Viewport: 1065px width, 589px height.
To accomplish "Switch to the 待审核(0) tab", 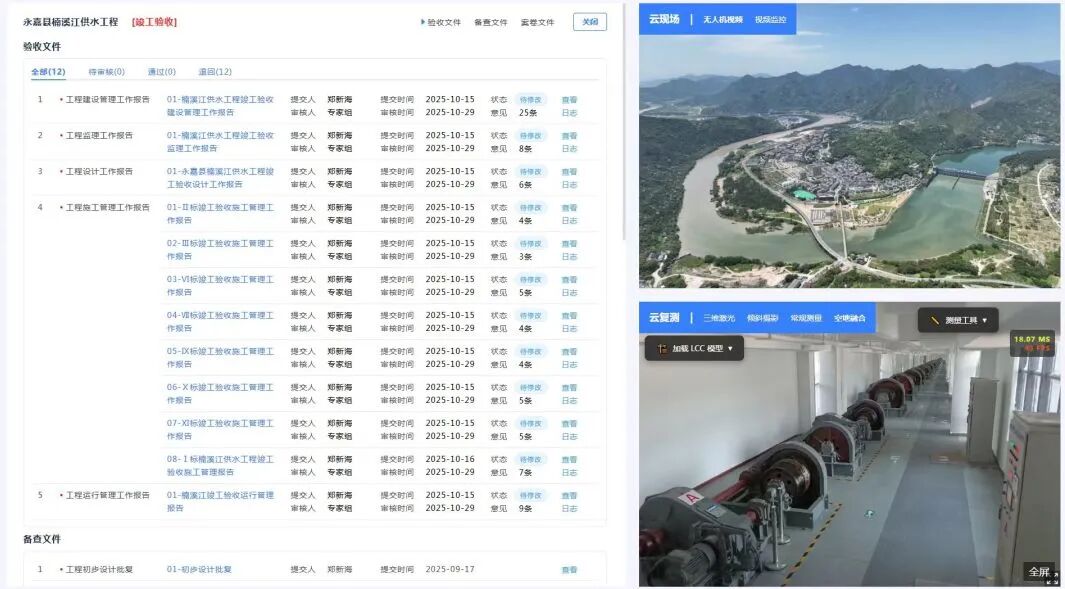I will tap(106, 72).
